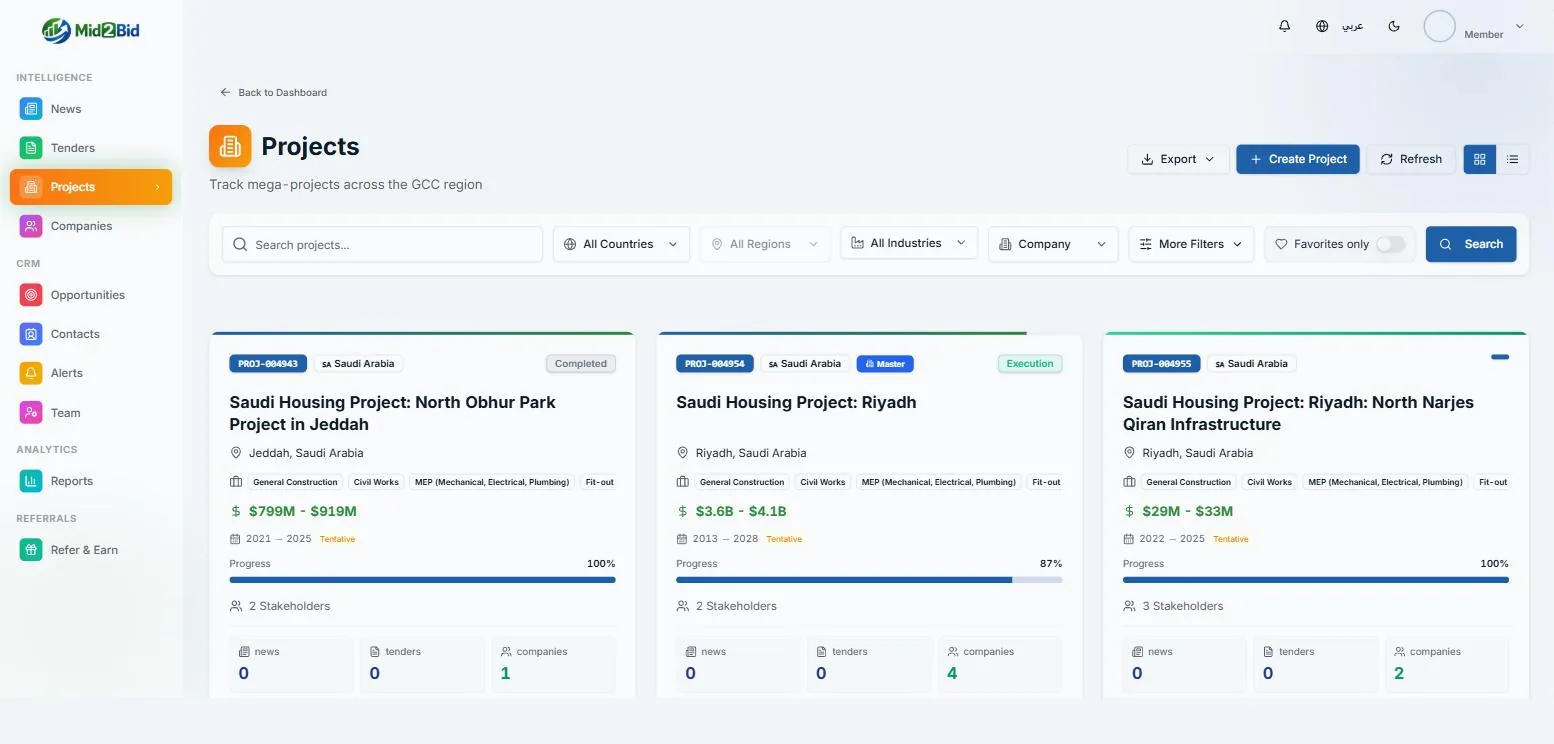Click the location pin for Jeddah, Saudi Arabia
This screenshot has width=1554, height=744.
click(236, 453)
